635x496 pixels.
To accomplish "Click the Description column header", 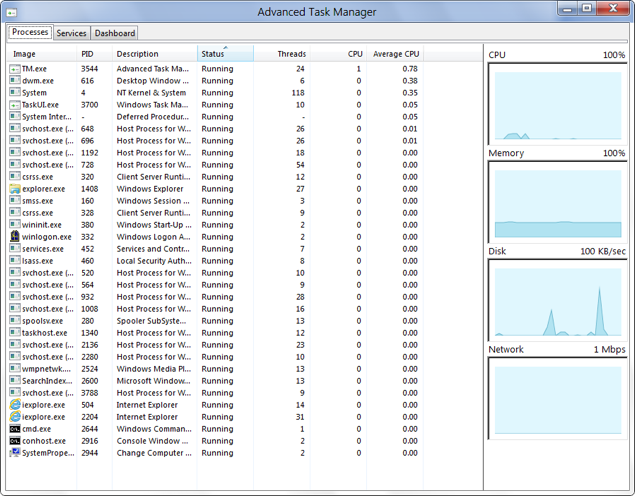I will point(137,54).
